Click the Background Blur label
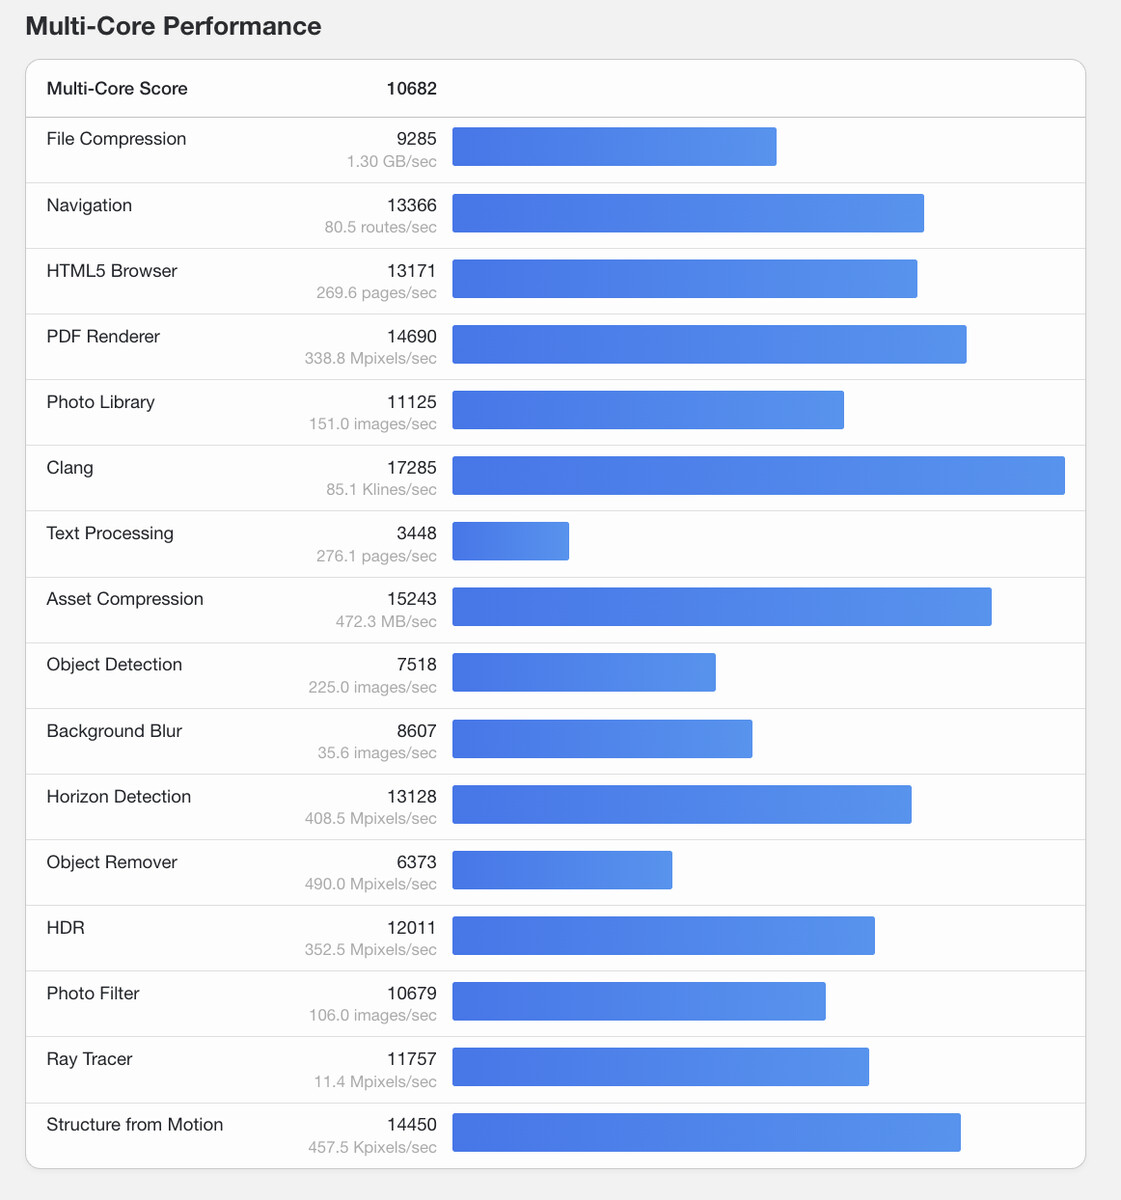1121x1200 pixels. pyautogui.click(x=114, y=731)
